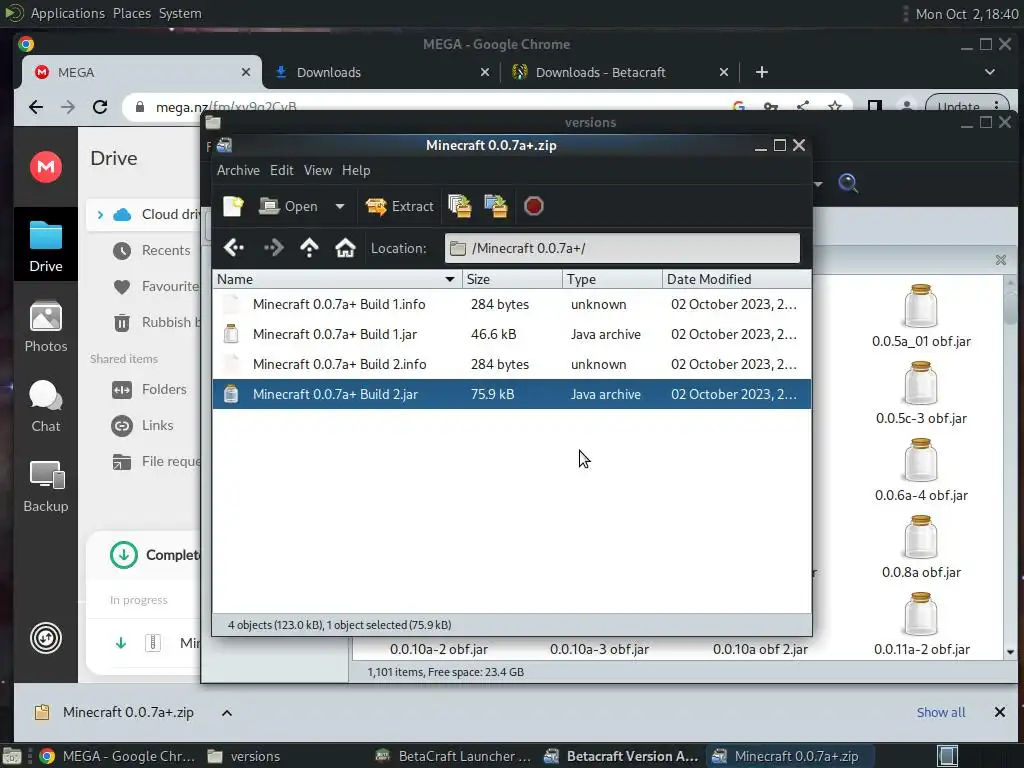This screenshot has width=1024, height=768.
Task: Open Rubbish bin in MEGA
Action: tap(155, 323)
